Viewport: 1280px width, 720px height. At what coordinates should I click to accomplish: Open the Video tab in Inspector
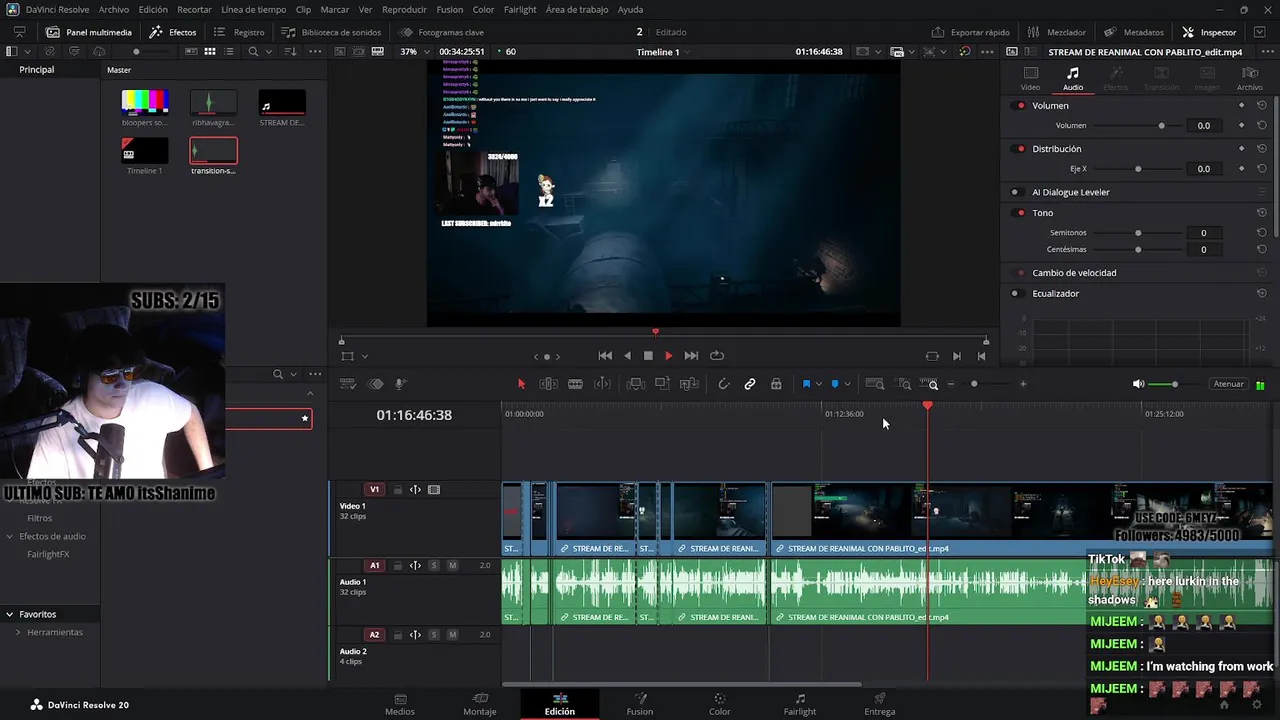click(1030, 79)
